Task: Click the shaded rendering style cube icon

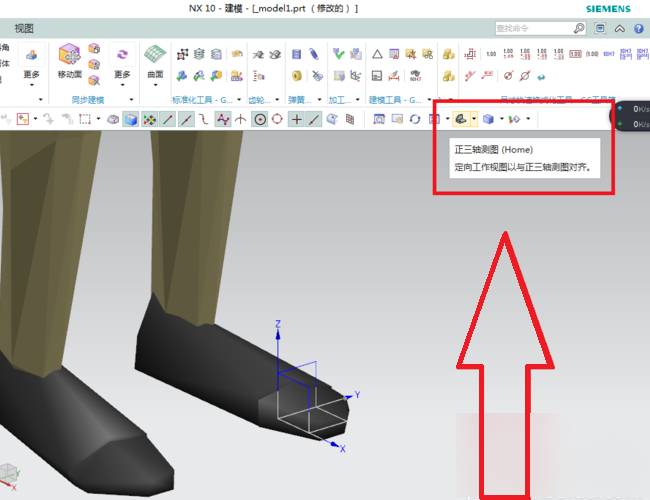Action: click(489, 119)
